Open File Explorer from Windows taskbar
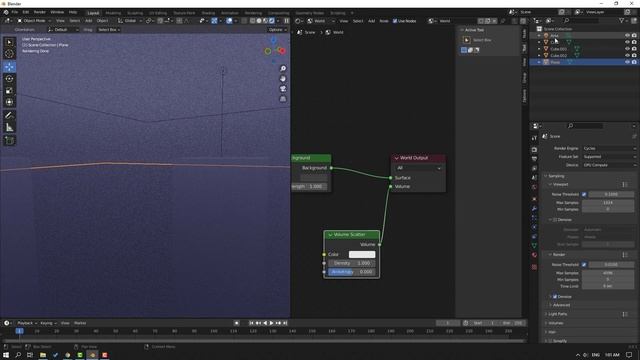 coord(43,355)
